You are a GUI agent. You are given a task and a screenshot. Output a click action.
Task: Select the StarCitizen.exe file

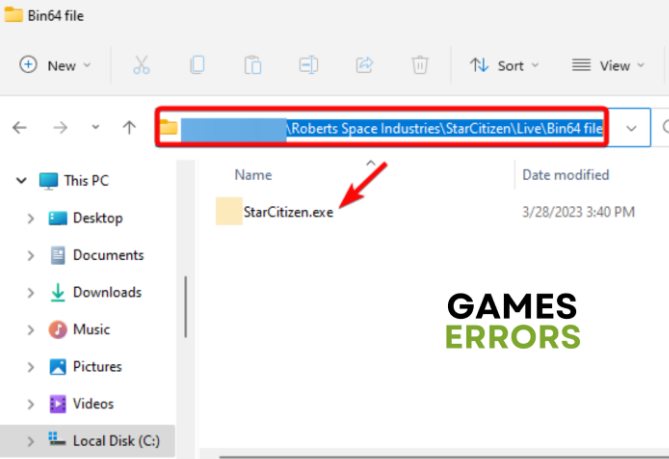288,212
